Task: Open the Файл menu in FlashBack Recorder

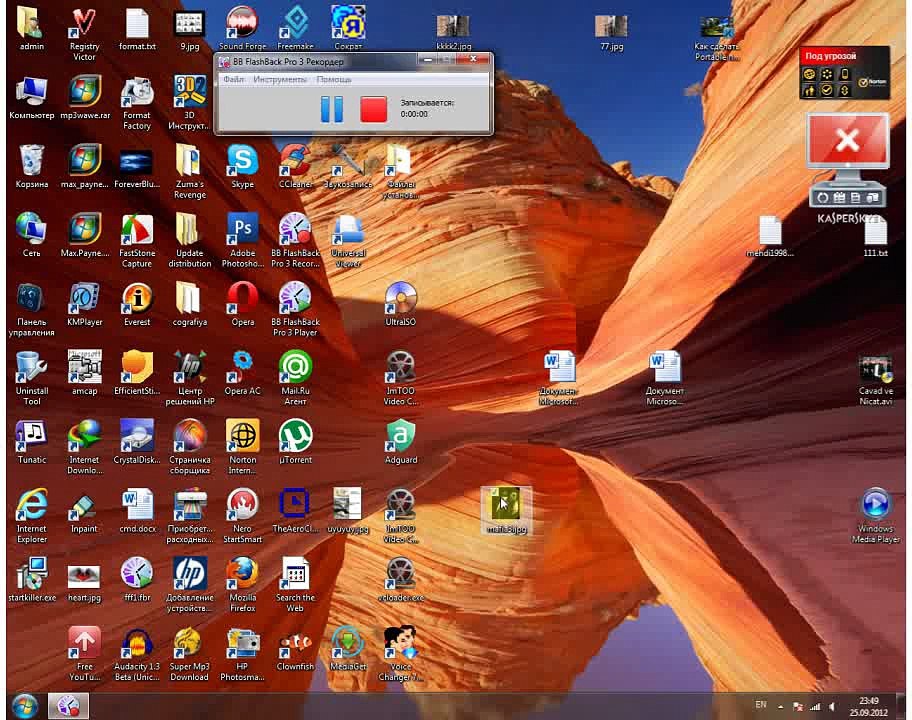Action: pyautogui.click(x=234, y=80)
